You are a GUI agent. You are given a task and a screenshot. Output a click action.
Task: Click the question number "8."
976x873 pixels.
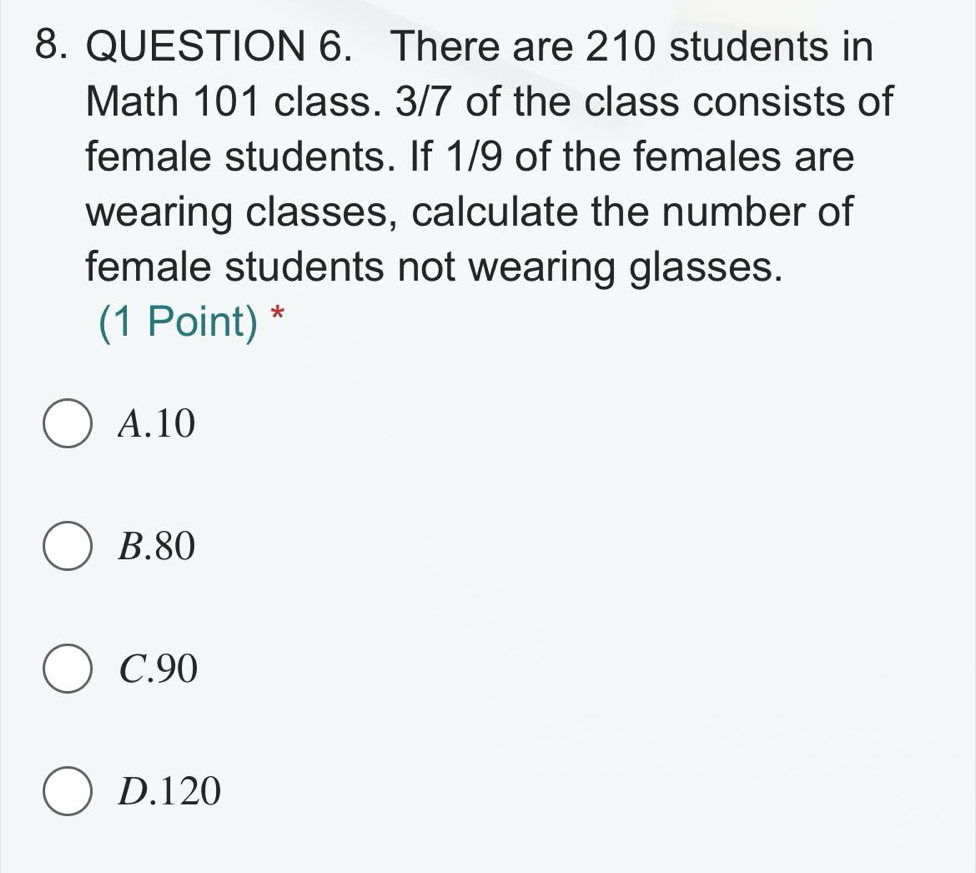[43, 47]
